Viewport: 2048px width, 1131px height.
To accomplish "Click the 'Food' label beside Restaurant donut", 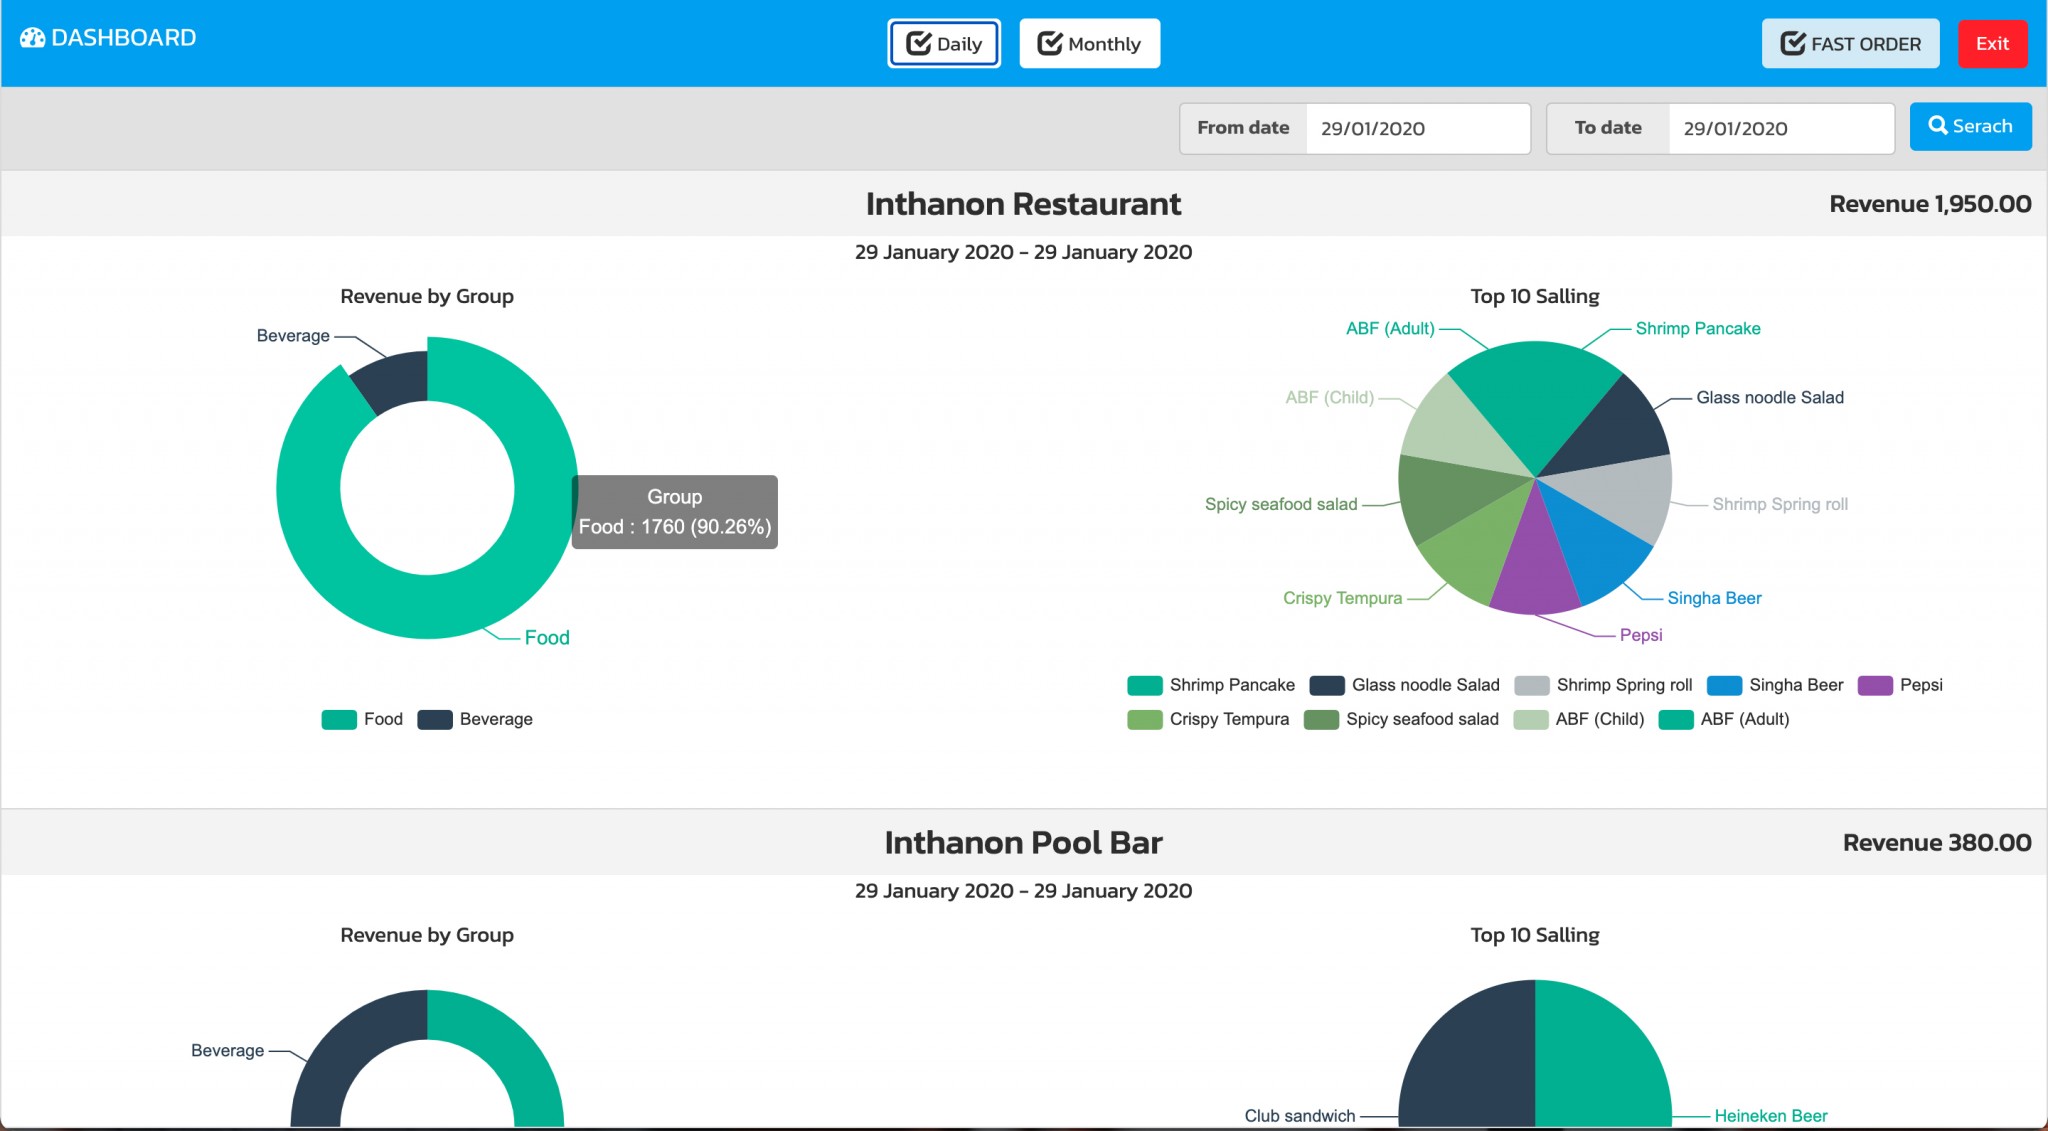I will [547, 638].
